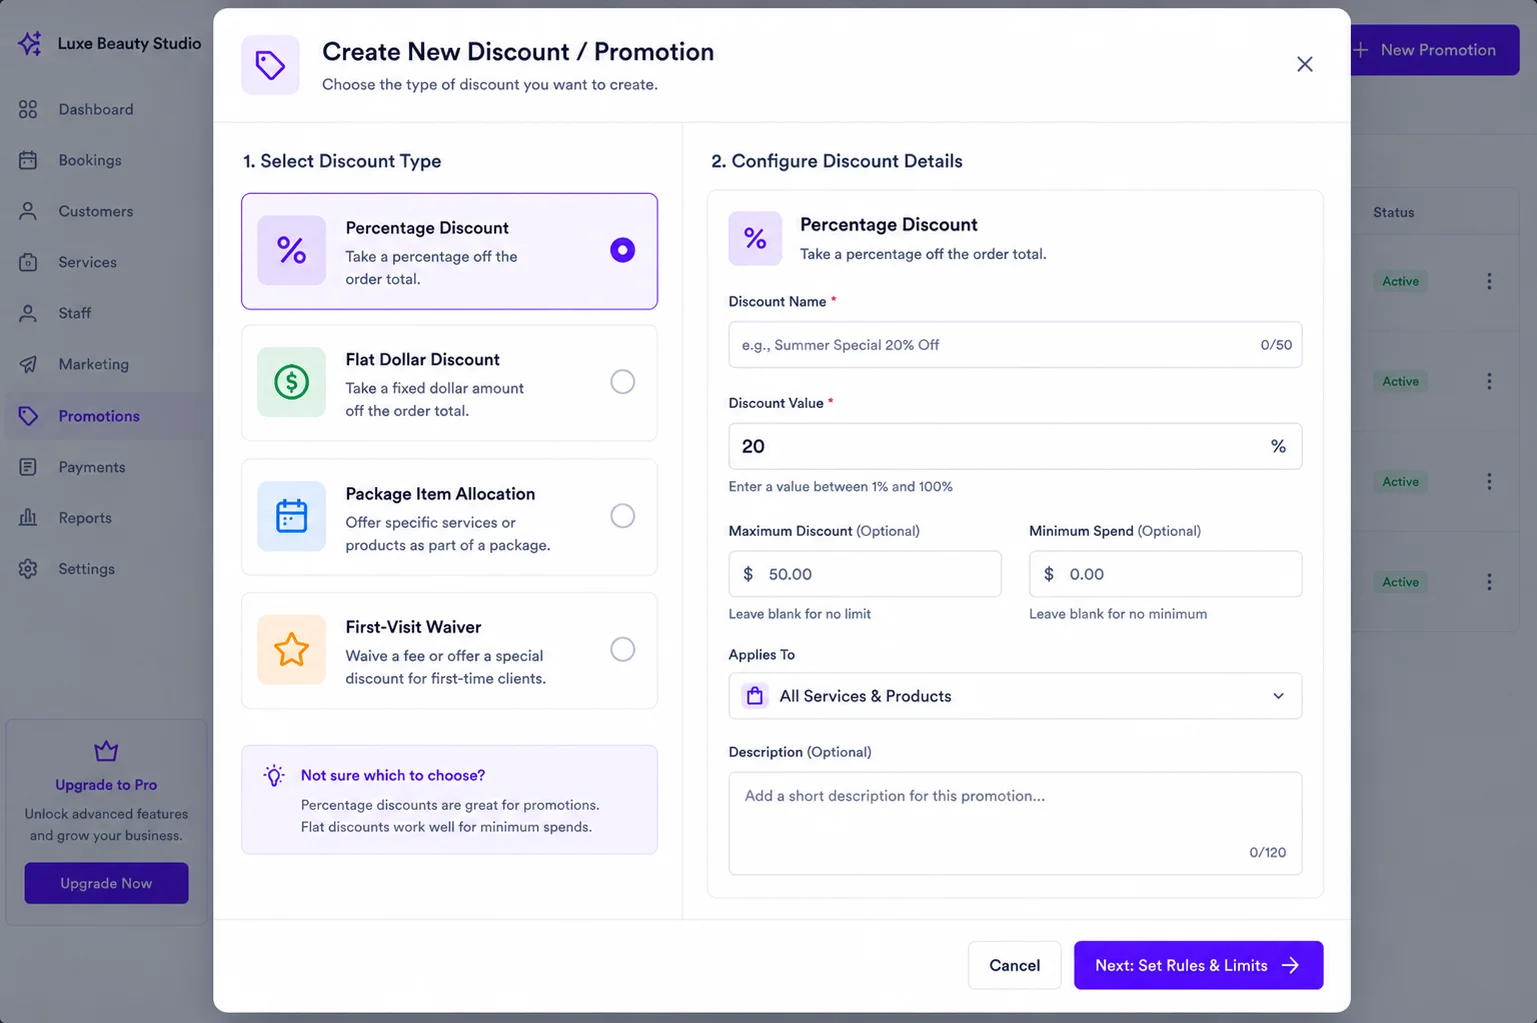1537x1023 pixels.
Task: Click the Status column header
Action: click(x=1393, y=212)
